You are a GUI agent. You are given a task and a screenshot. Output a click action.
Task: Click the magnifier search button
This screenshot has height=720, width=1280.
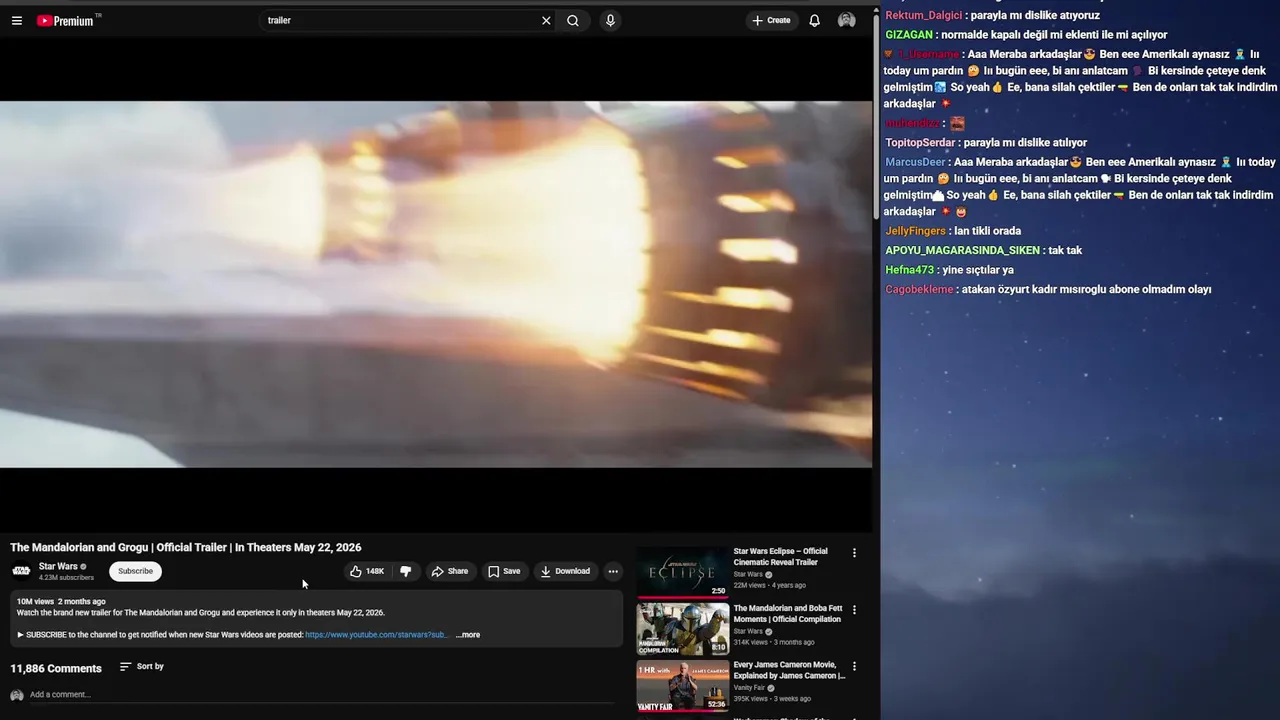(x=573, y=20)
